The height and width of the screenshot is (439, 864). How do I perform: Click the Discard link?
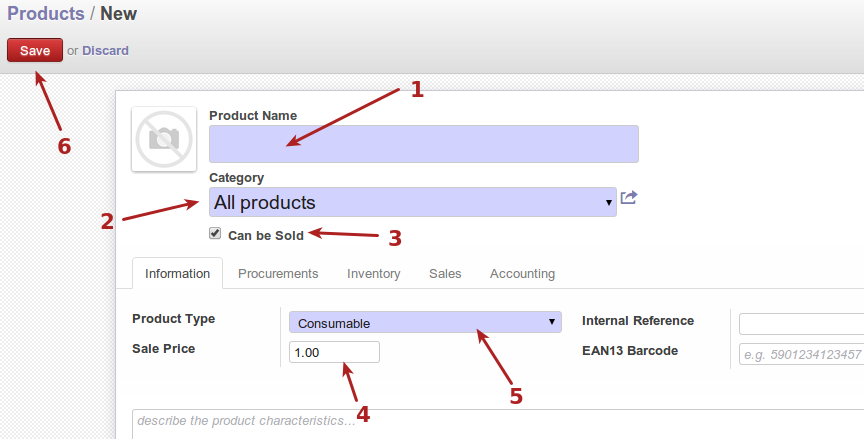pos(105,50)
